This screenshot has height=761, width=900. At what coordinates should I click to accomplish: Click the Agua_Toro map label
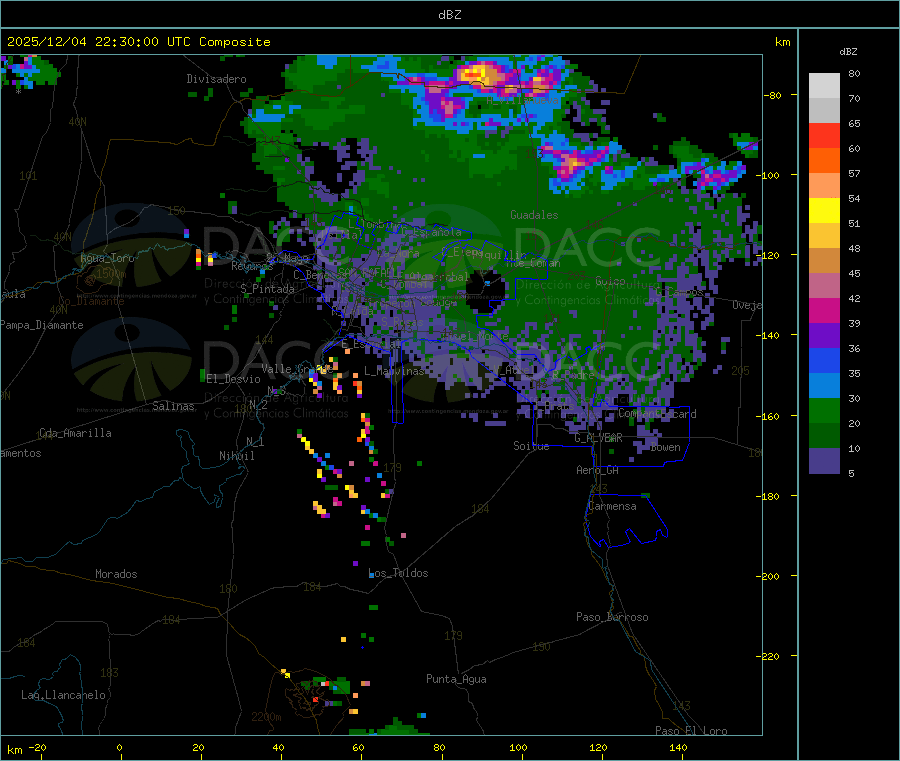(x=107, y=258)
